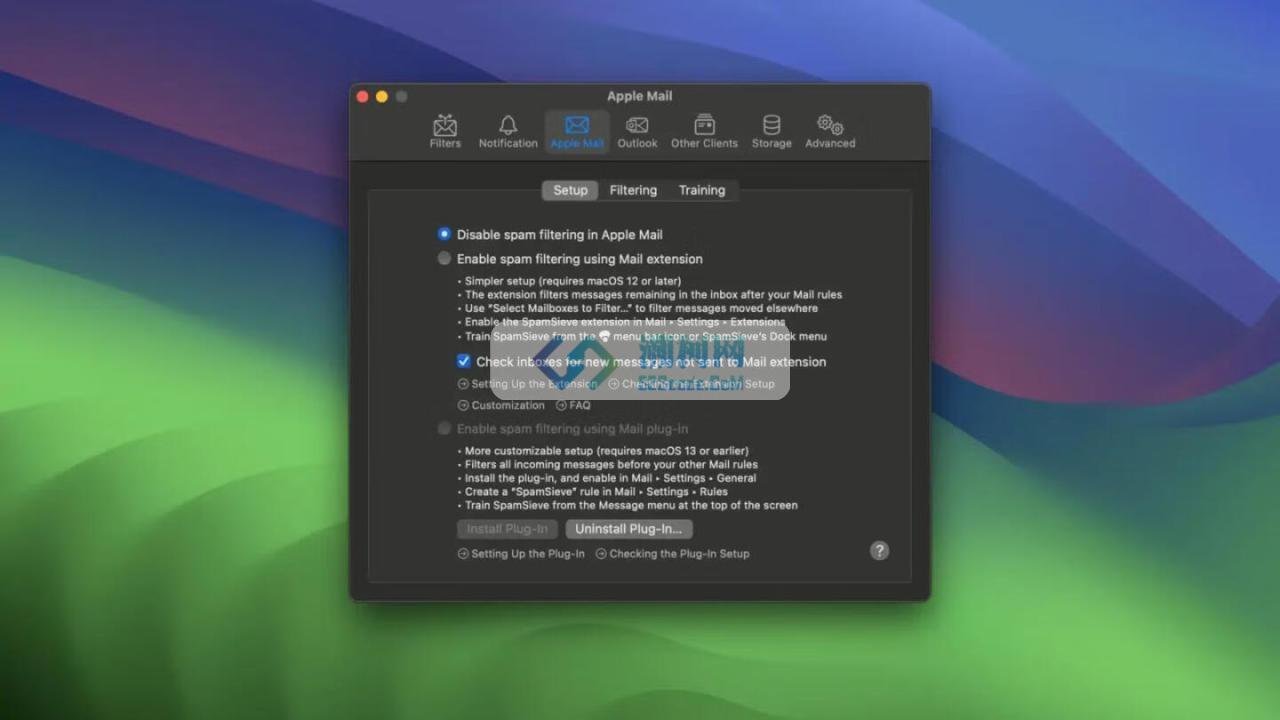
Task: Open the Advanced preferences pane
Action: click(830, 131)
